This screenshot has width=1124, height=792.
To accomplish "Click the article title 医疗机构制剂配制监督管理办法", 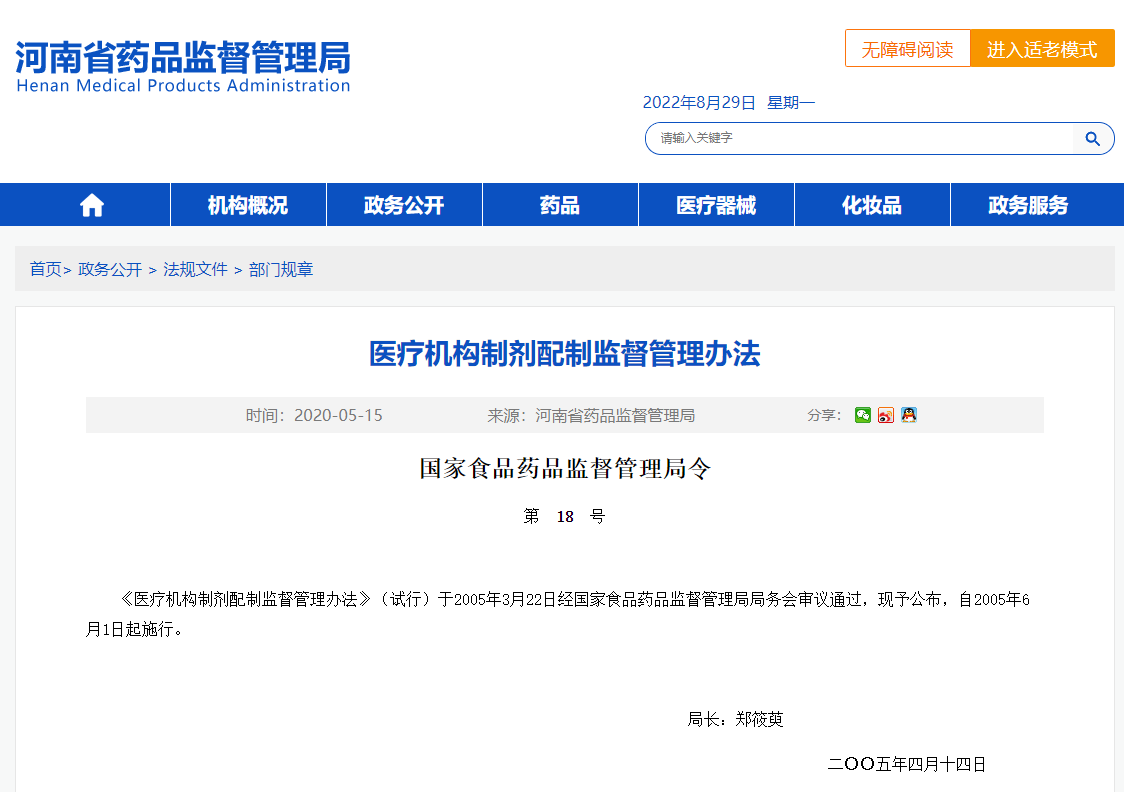I will point(564,354).
